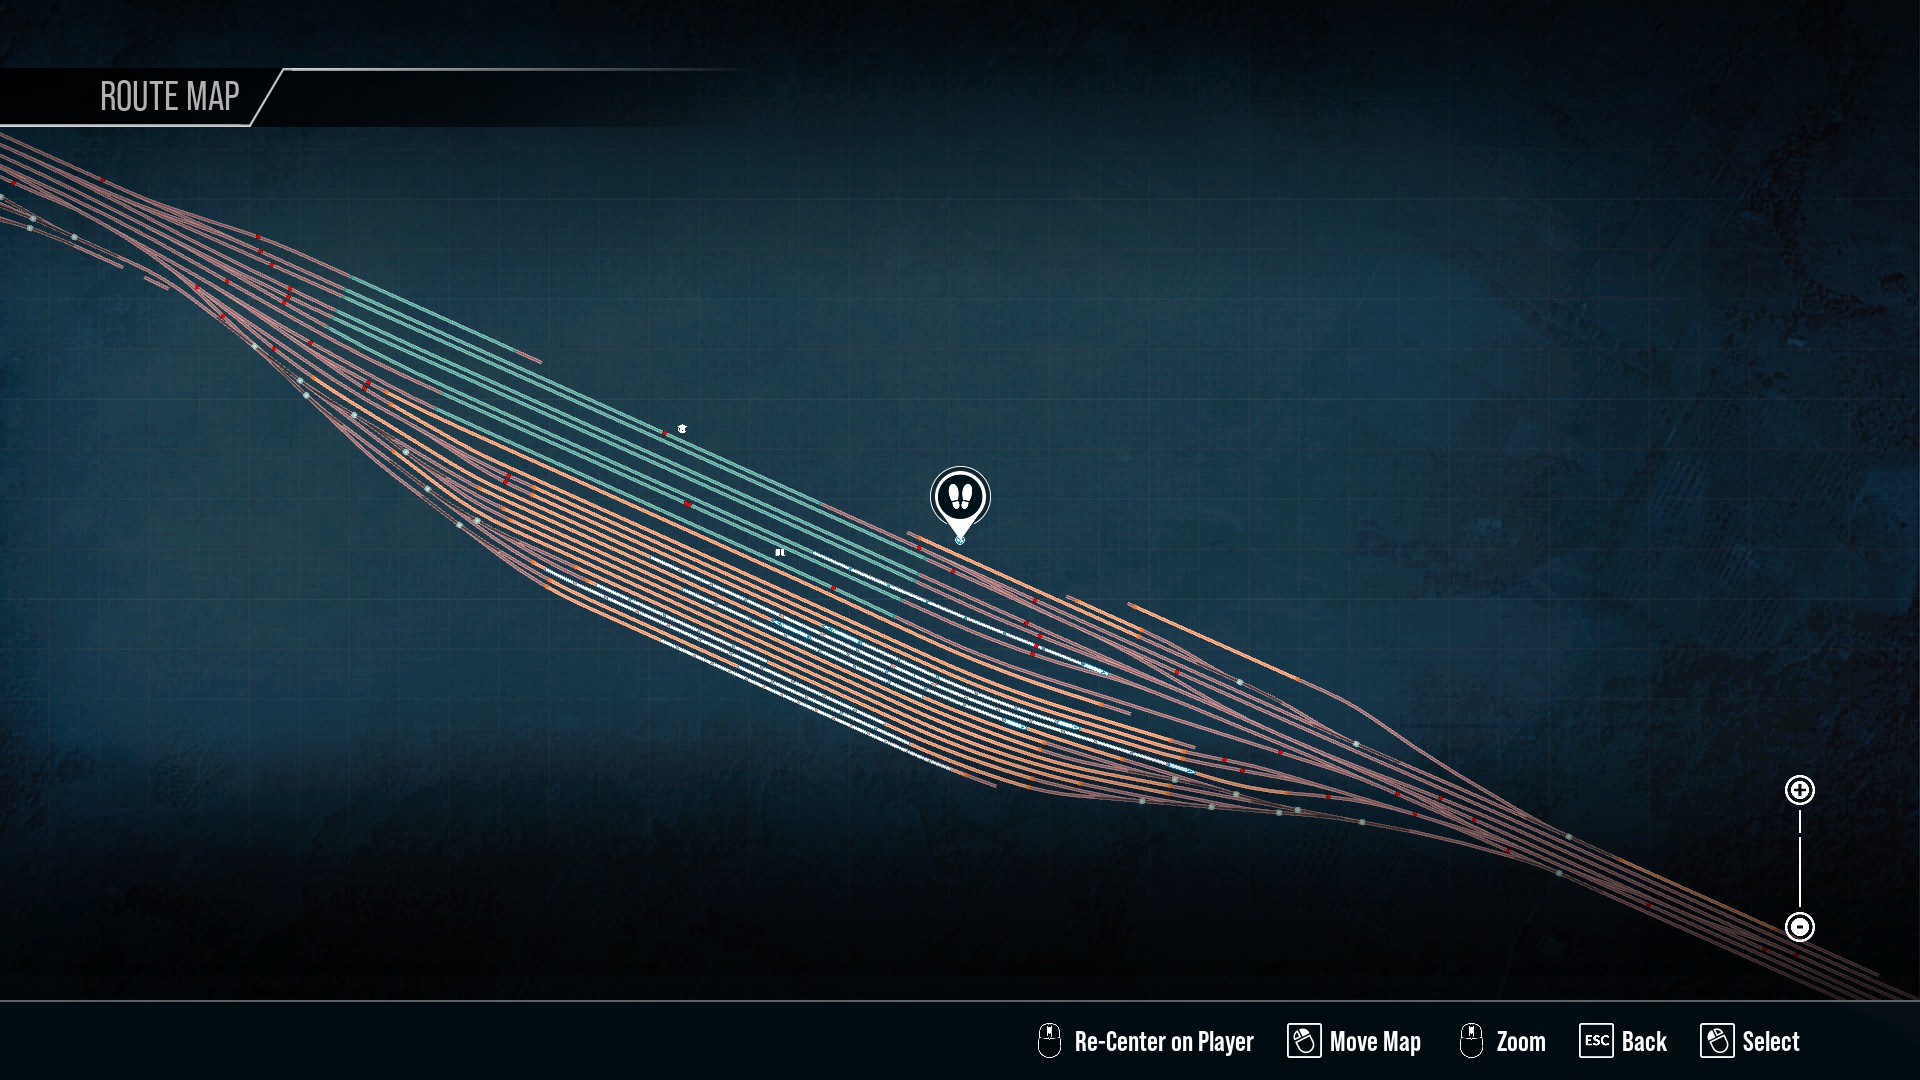Click the Move Map mouse icon
Viewport: 1920px width, 1080px height.
[x=1304, y=1041]
